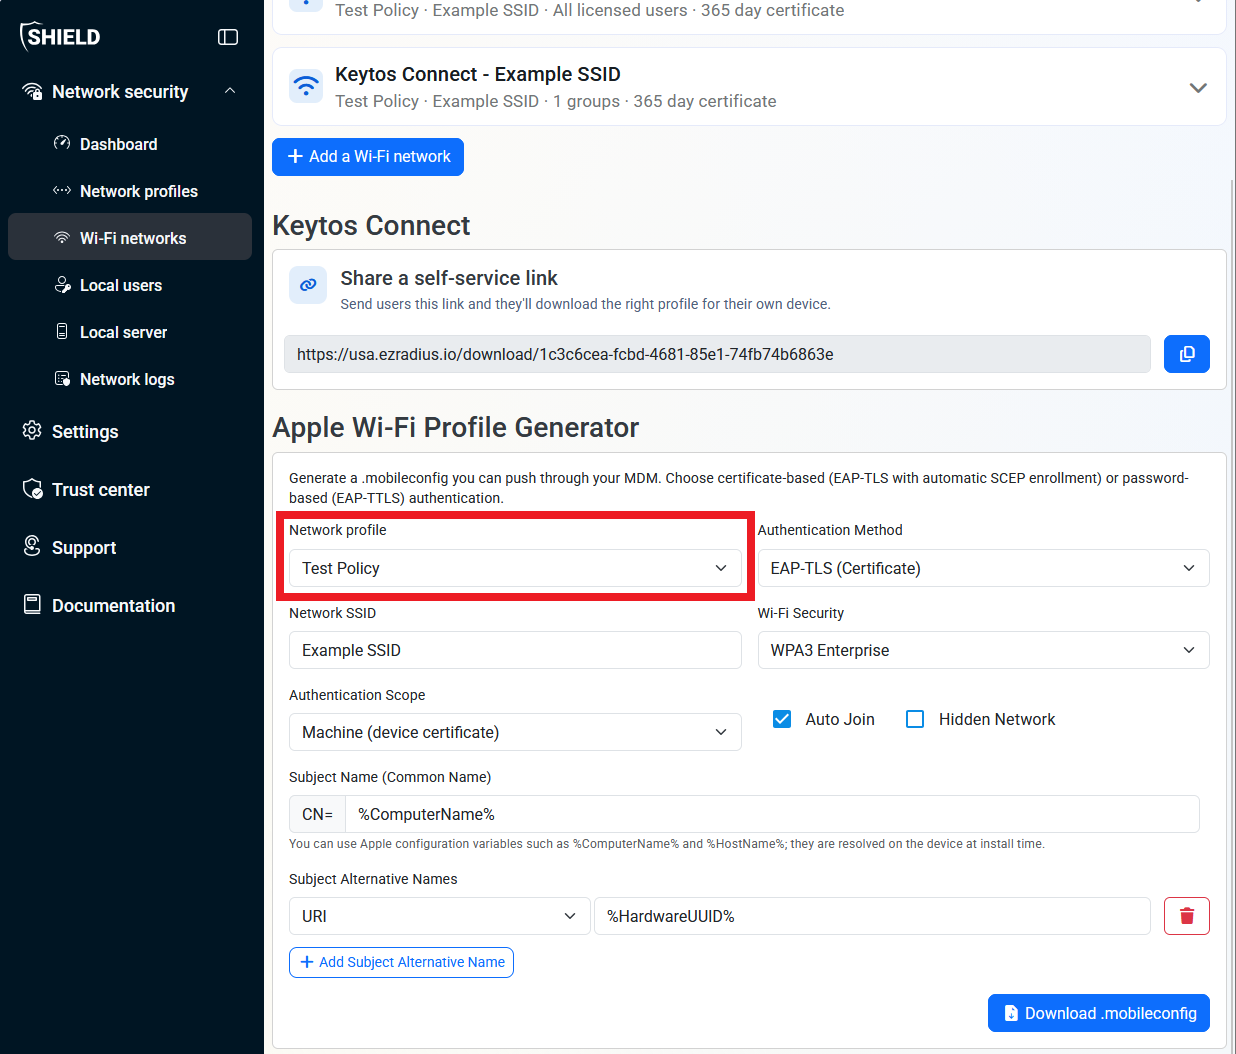Viewport: 1236px width, 1054px height.
Task: Open Wi-Fi Security dropdown showing WPA3 Enterprise
Action: pyautogui.click(x=983, y=650)
